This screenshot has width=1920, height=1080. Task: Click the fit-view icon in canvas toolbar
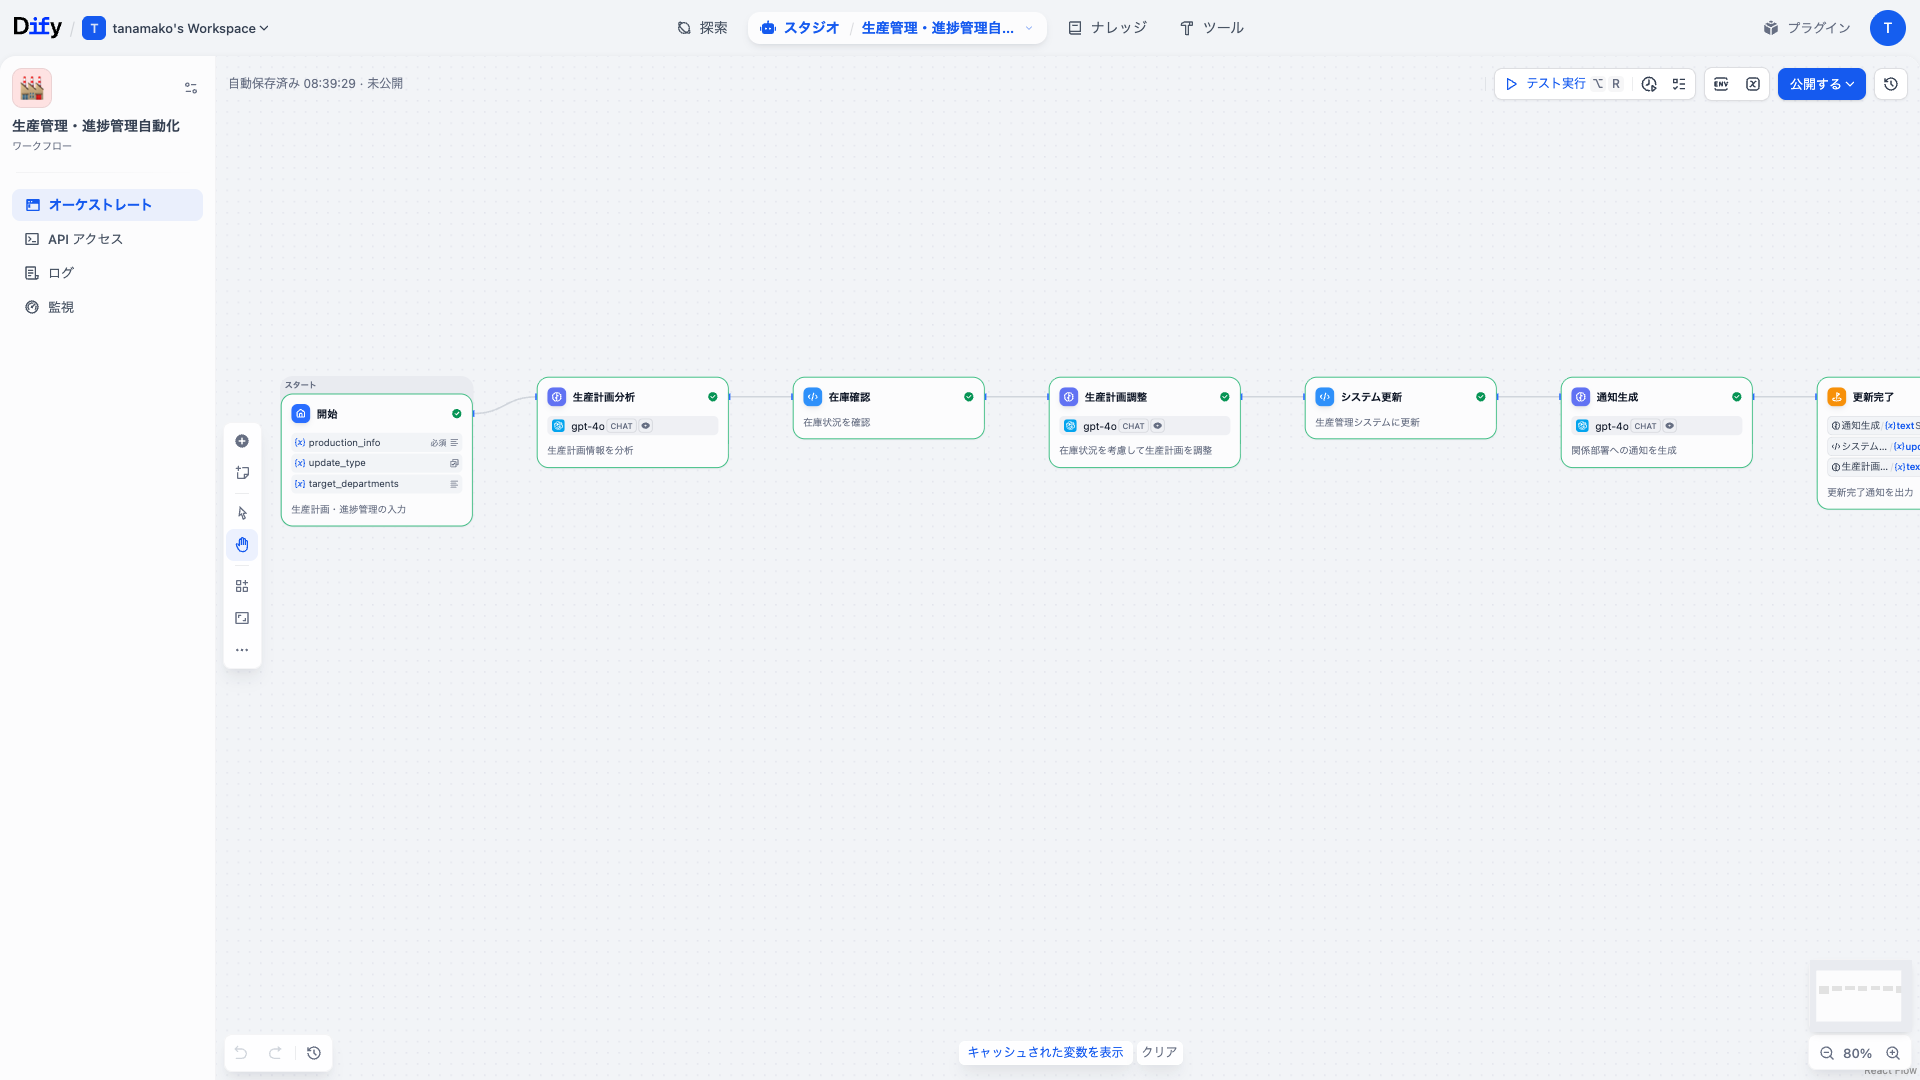242,617
